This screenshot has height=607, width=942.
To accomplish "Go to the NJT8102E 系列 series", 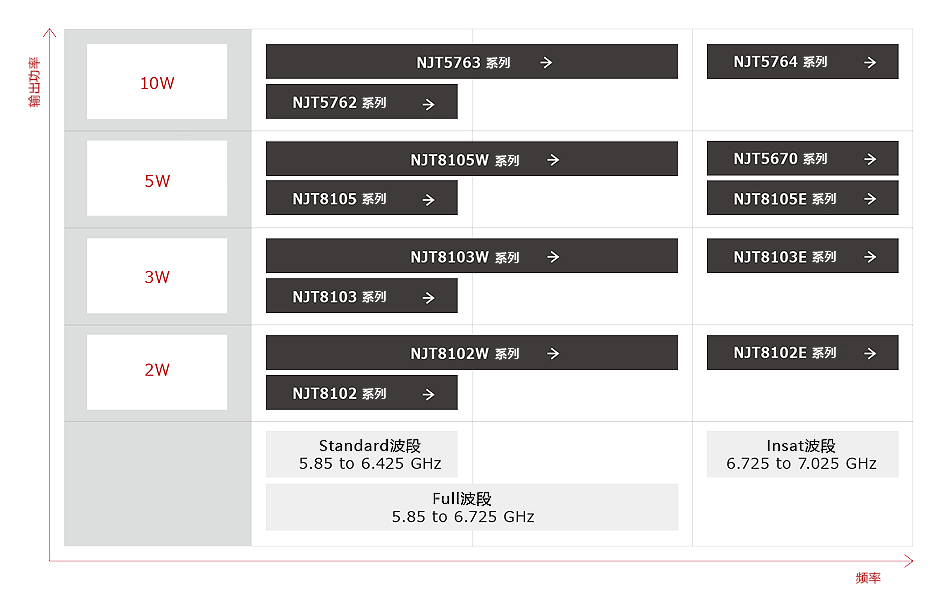I will pyautogui.click(x=802, y=353).
